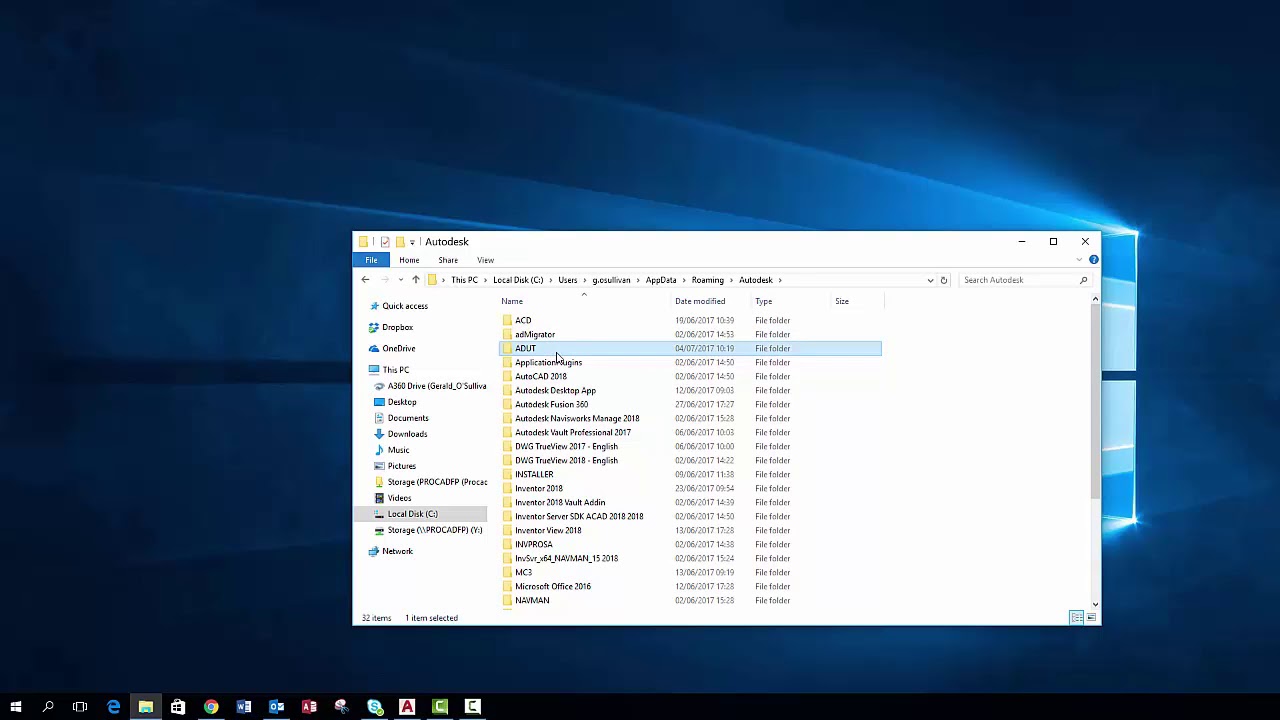Click the New Folder quick access toolbar icon

click(399, 242)
